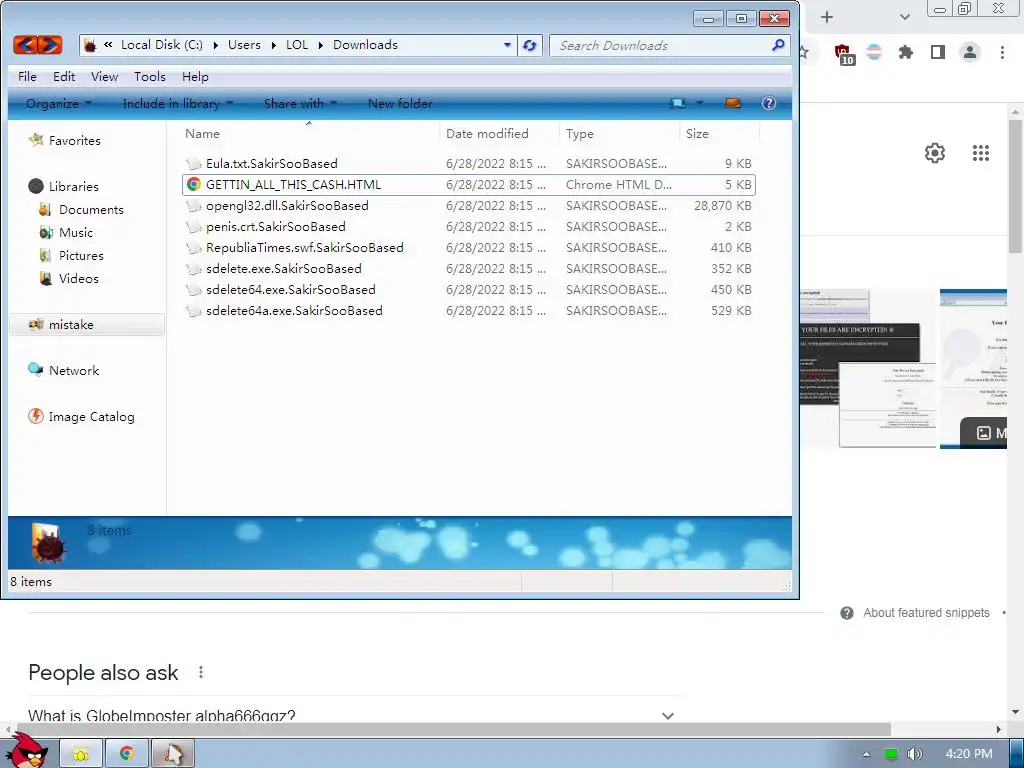This screenshot has width=1024, height=768.
Task: Open the Tools menu
Action: point(150,76)
